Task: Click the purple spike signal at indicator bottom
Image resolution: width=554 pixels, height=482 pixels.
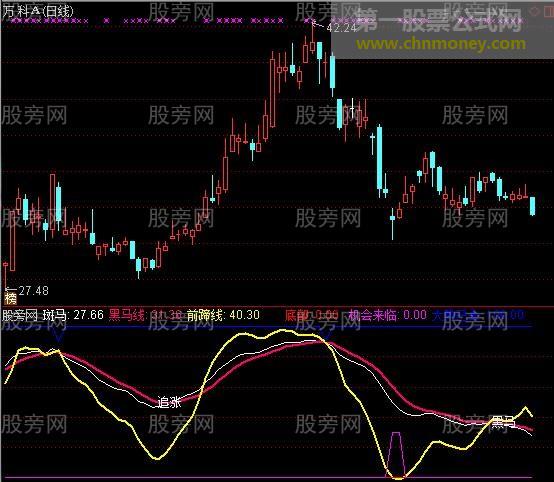Action: (x=396, y=454)
